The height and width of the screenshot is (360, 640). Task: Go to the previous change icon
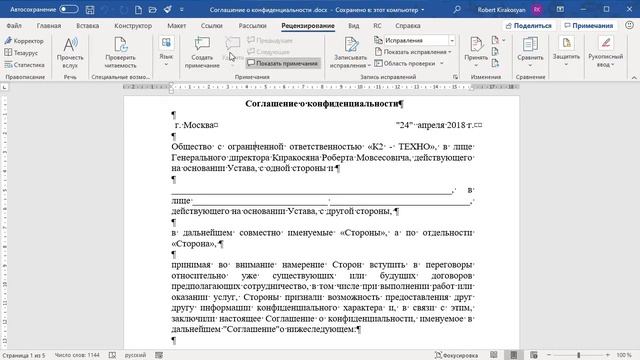[495, 52]
